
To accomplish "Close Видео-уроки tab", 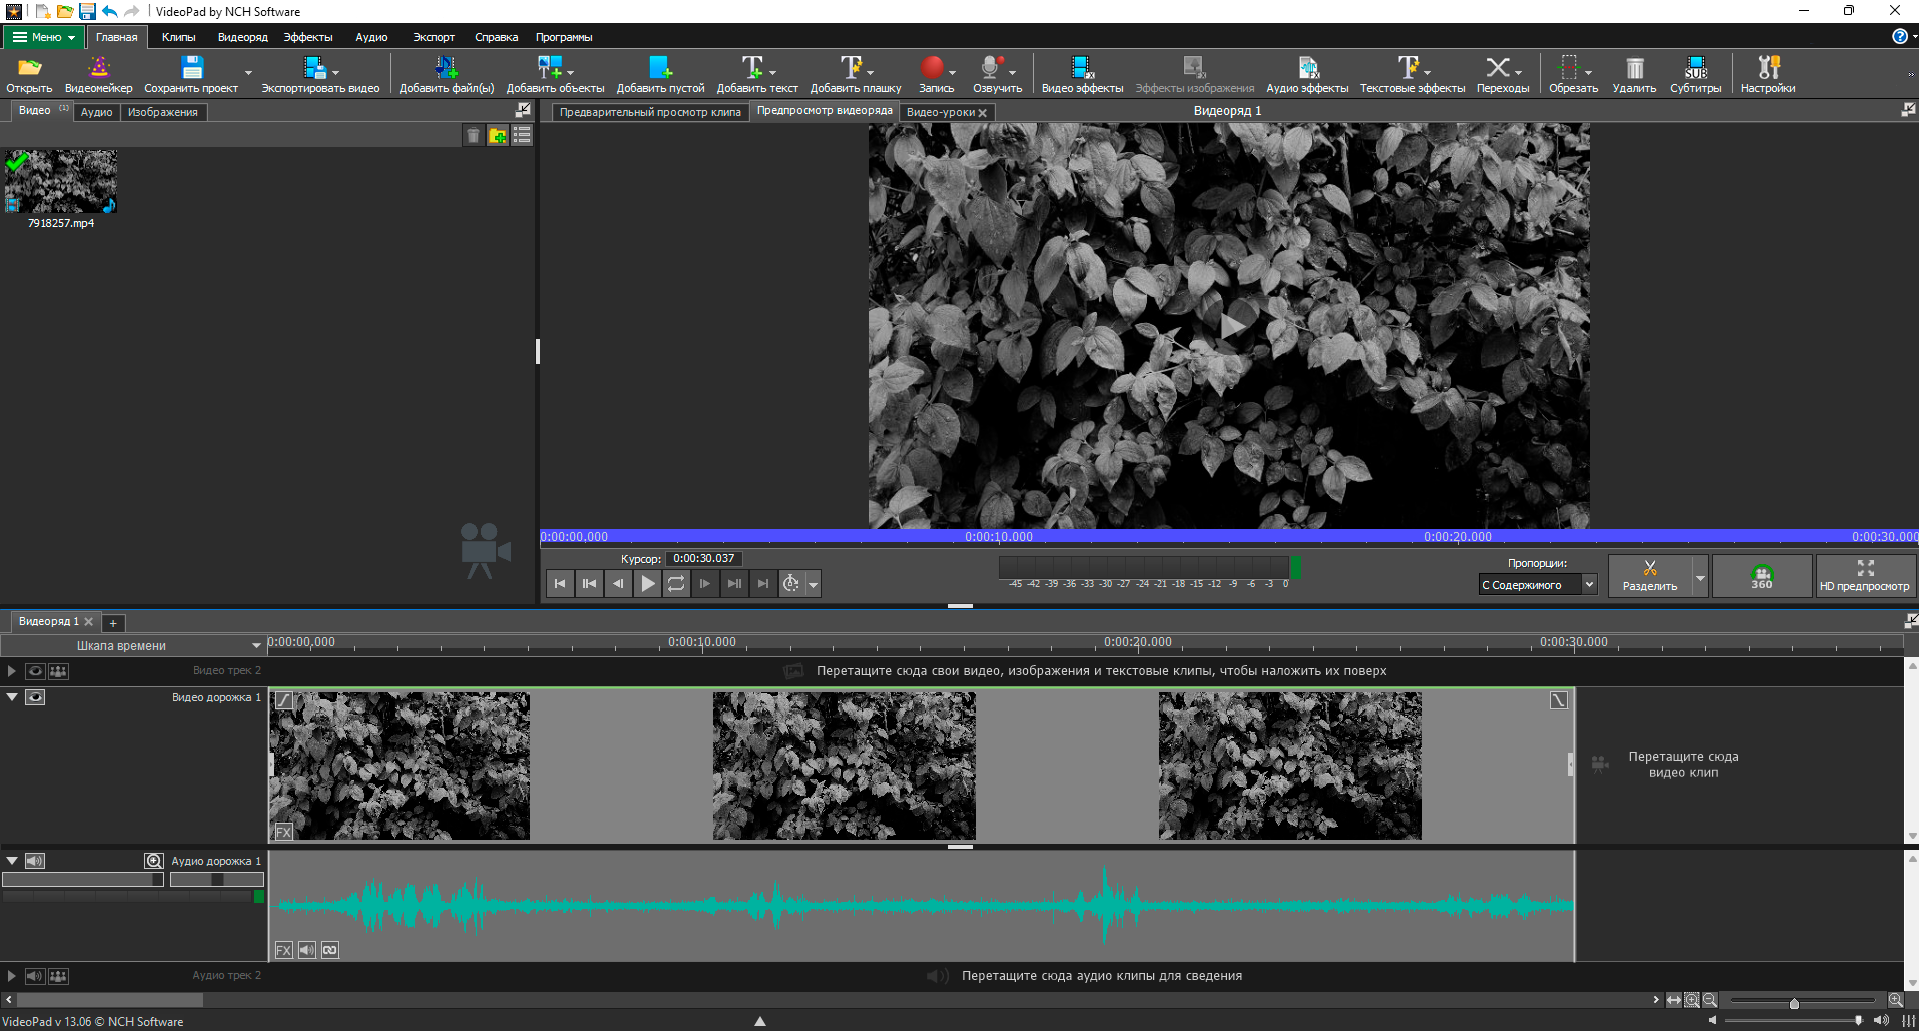I will coord(982,113).
